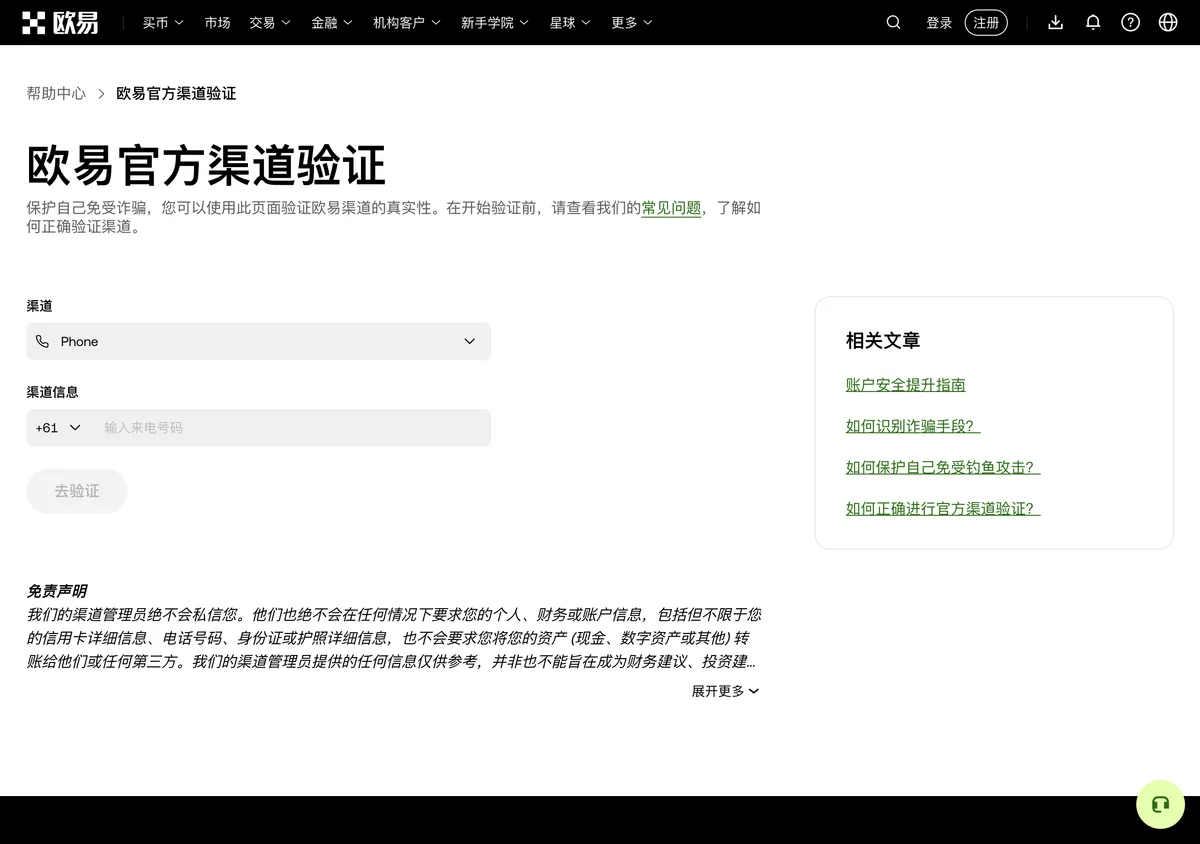The height and width of the screenshot is (844, 1200).
Task: Open 账户安全提升指南 article
Action: click(x=906, y=385)
